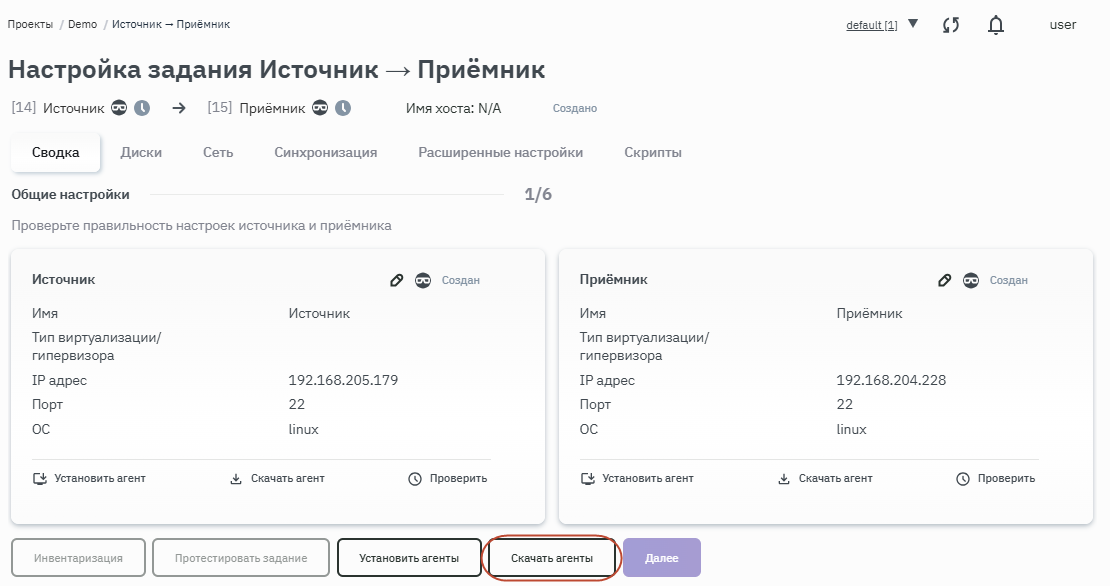Screen dimensions: 1110x586
Task: Expand the default [1] dropdown arrow
Action: click(913, 24)
